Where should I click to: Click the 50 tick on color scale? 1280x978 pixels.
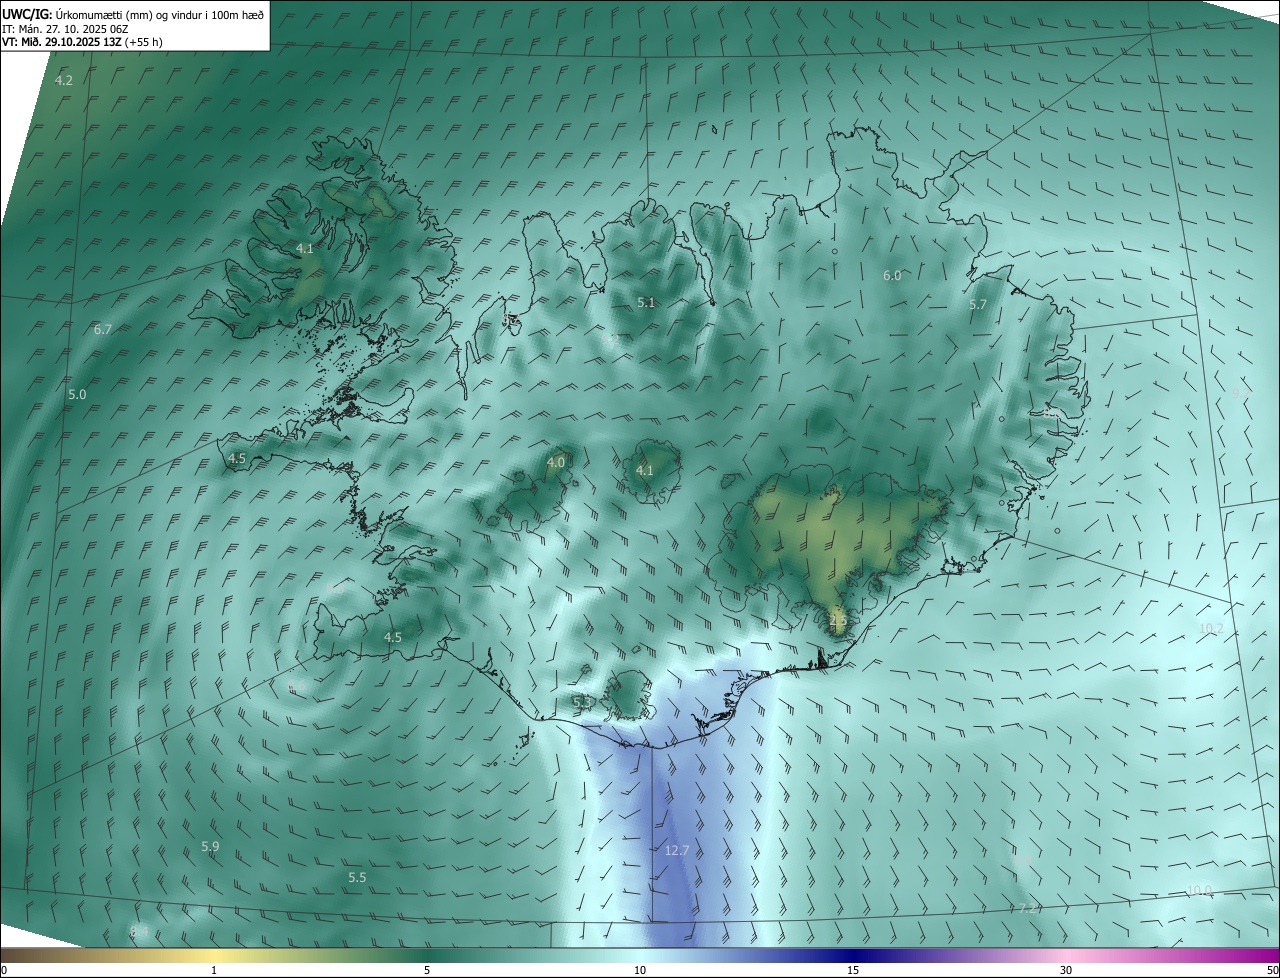(1272, 970)
